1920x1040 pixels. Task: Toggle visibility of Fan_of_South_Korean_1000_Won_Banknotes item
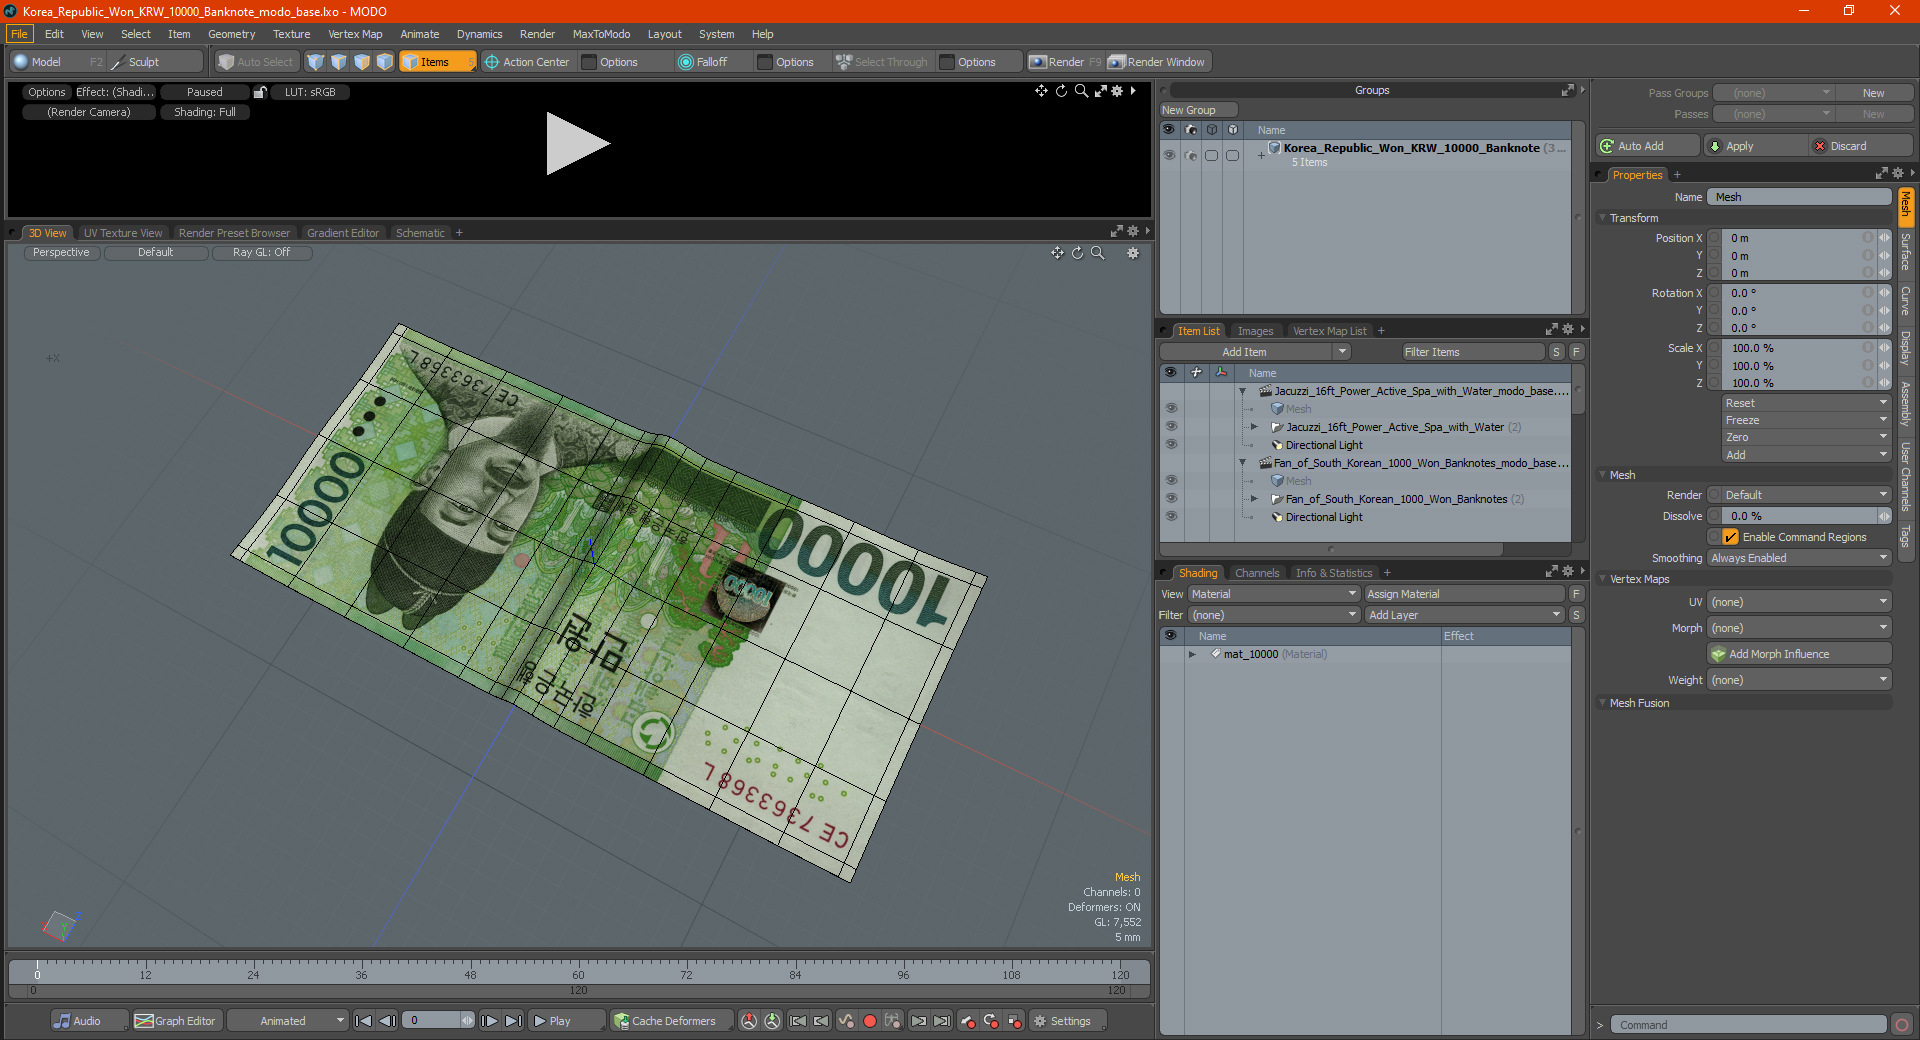tap(1171, 499)
